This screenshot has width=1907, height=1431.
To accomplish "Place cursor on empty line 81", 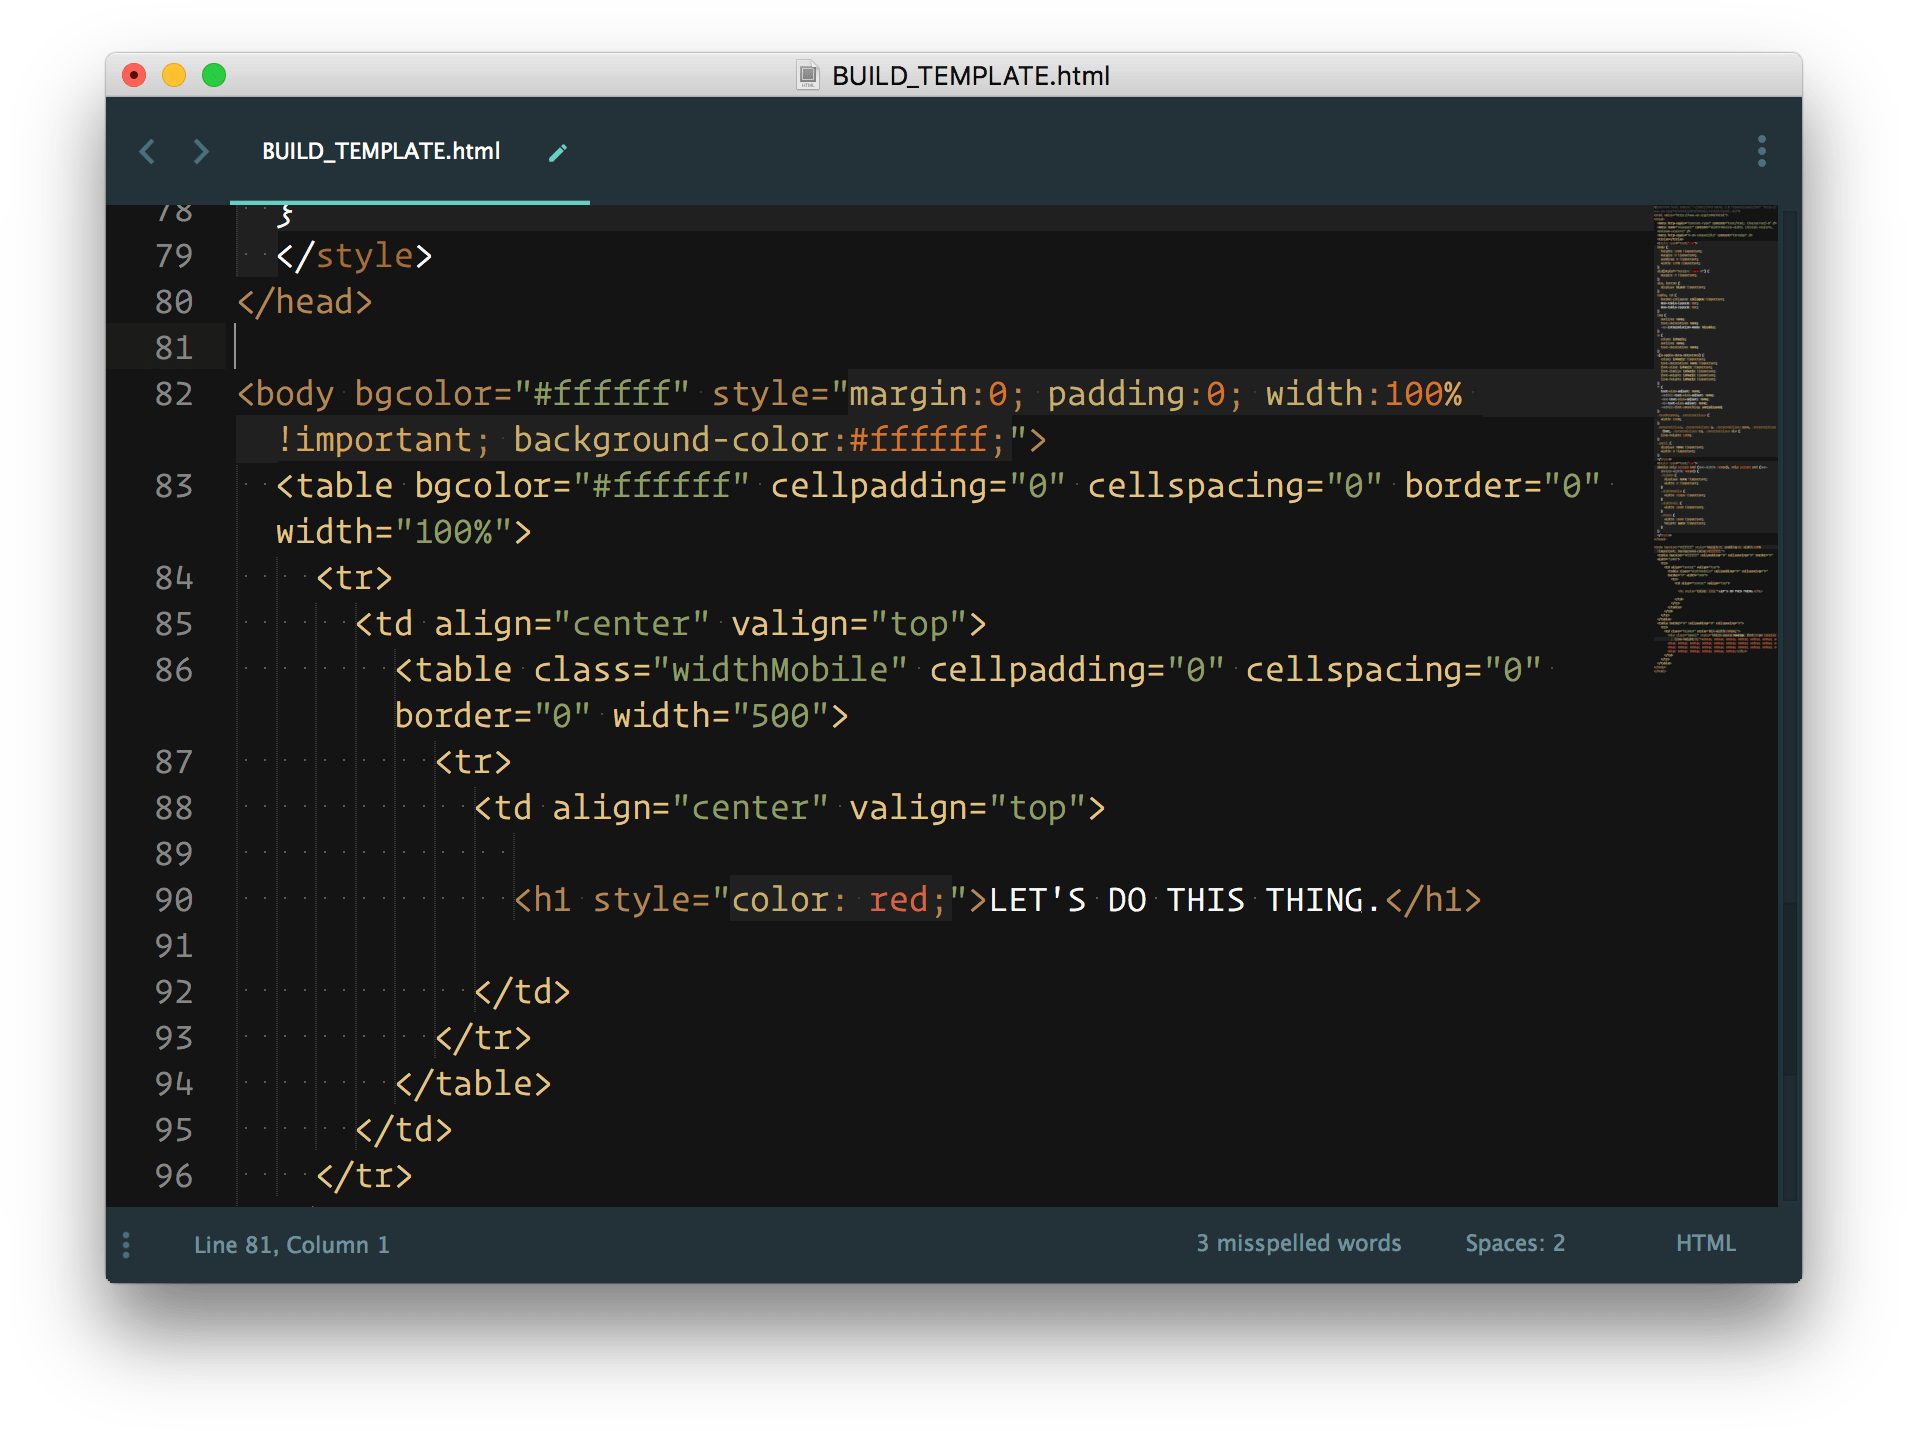I will [x=940, y=348].
